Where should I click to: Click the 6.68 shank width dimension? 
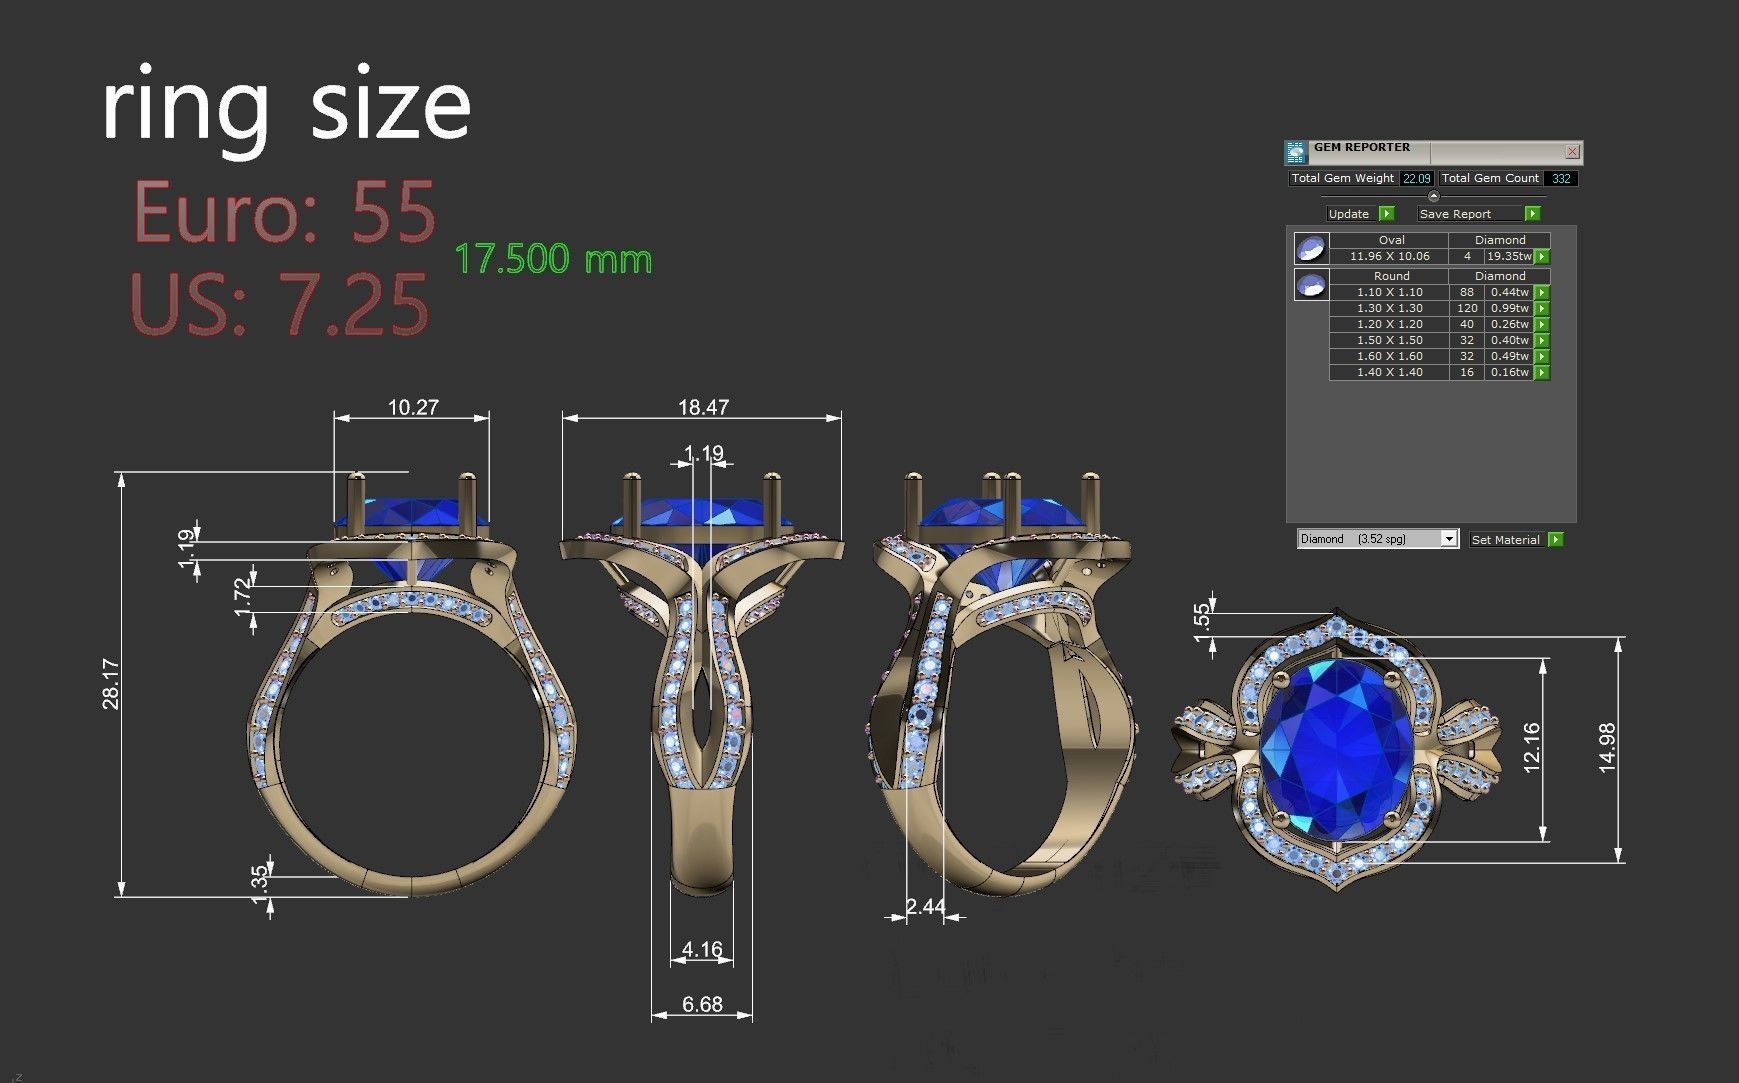(702, 1004)
